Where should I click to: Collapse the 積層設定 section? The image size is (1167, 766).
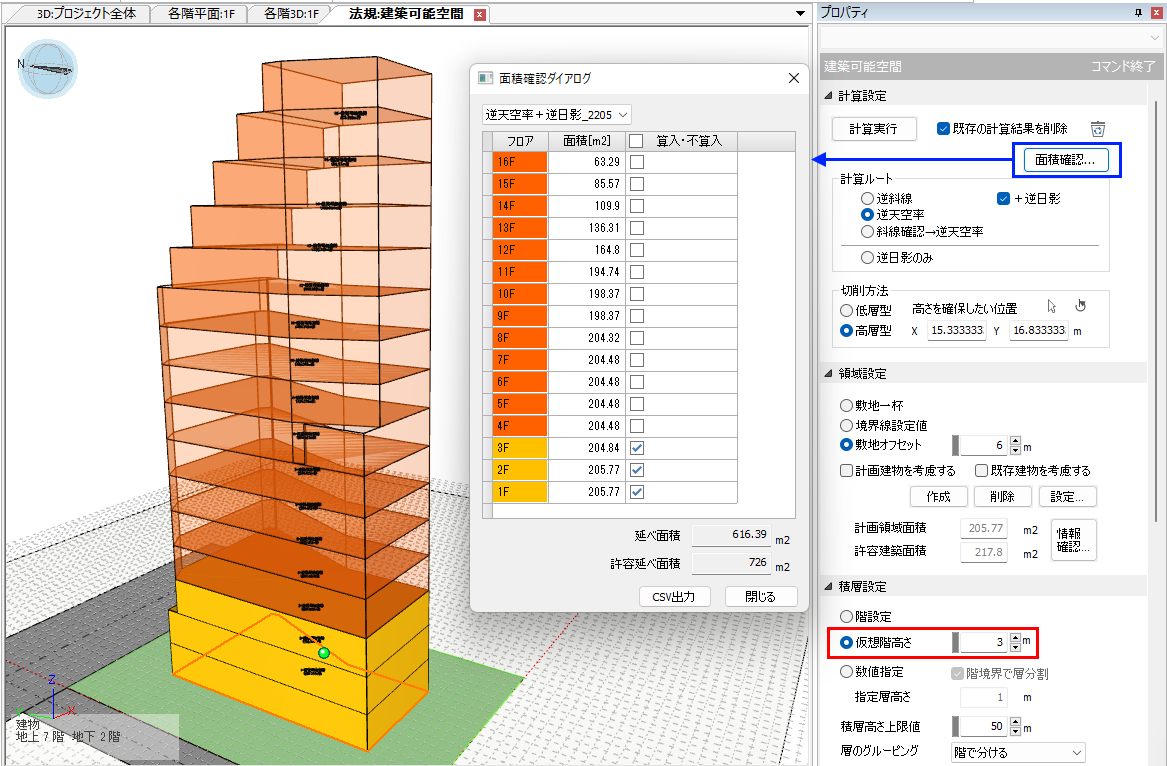[x=828, y=587]
